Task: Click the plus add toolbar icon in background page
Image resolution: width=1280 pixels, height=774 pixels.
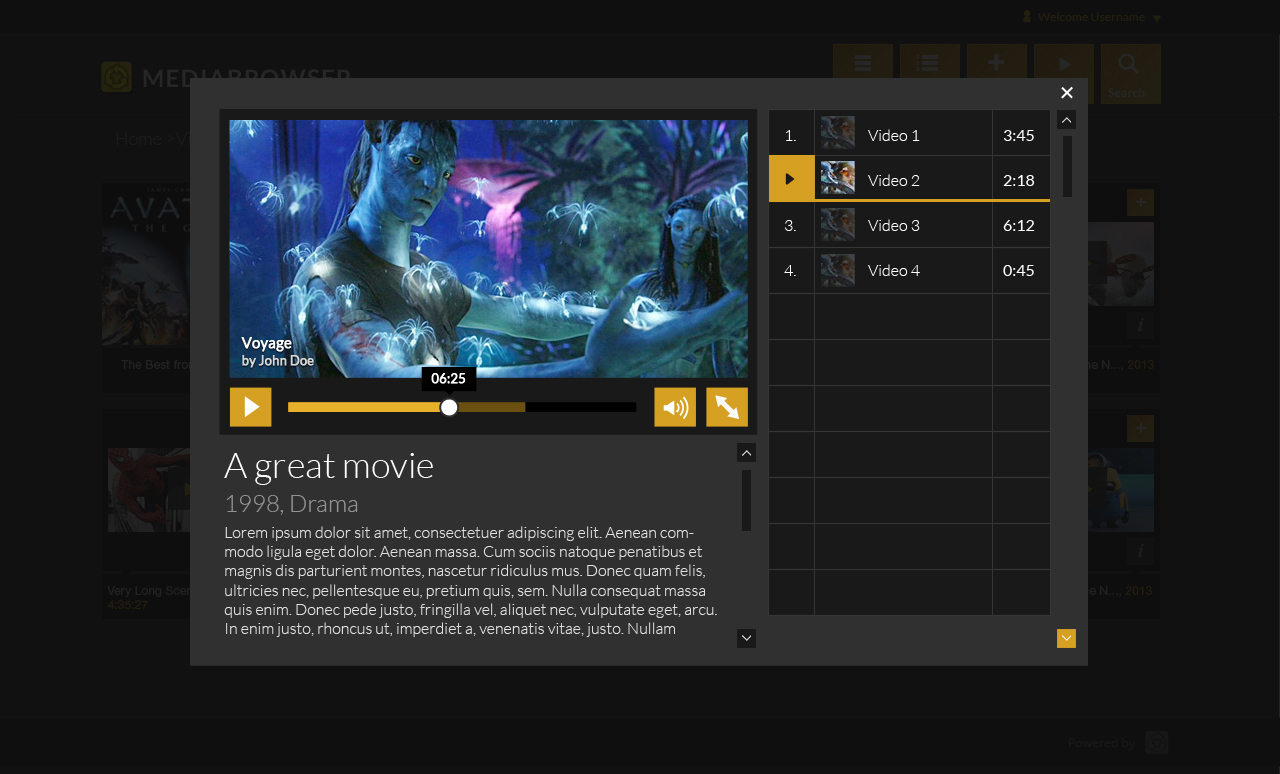Action: (996, 63)
